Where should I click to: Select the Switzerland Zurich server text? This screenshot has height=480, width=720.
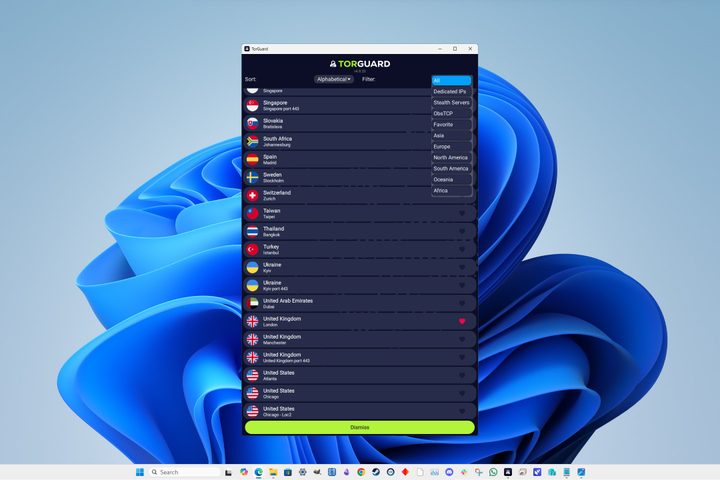pyautogui.click(x=277, y=195)
